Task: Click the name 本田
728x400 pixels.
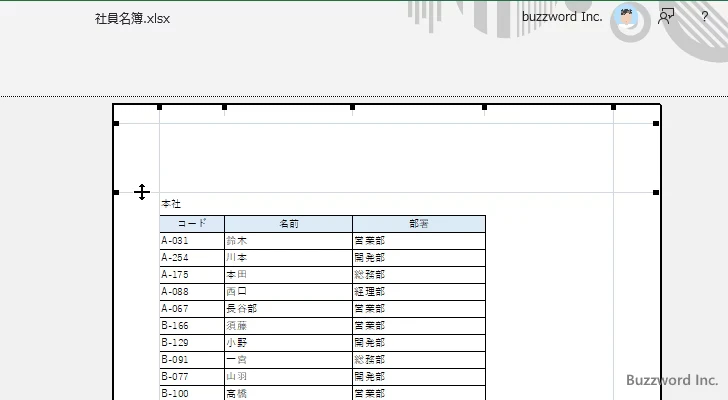Action: click(x=236, y=275)
